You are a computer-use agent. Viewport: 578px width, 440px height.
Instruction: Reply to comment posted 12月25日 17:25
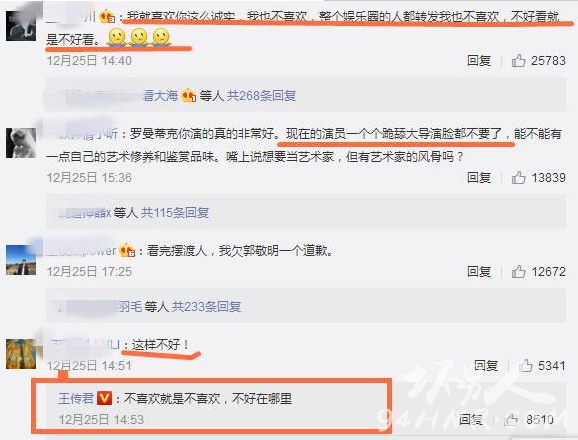click(x=479, y=272)
